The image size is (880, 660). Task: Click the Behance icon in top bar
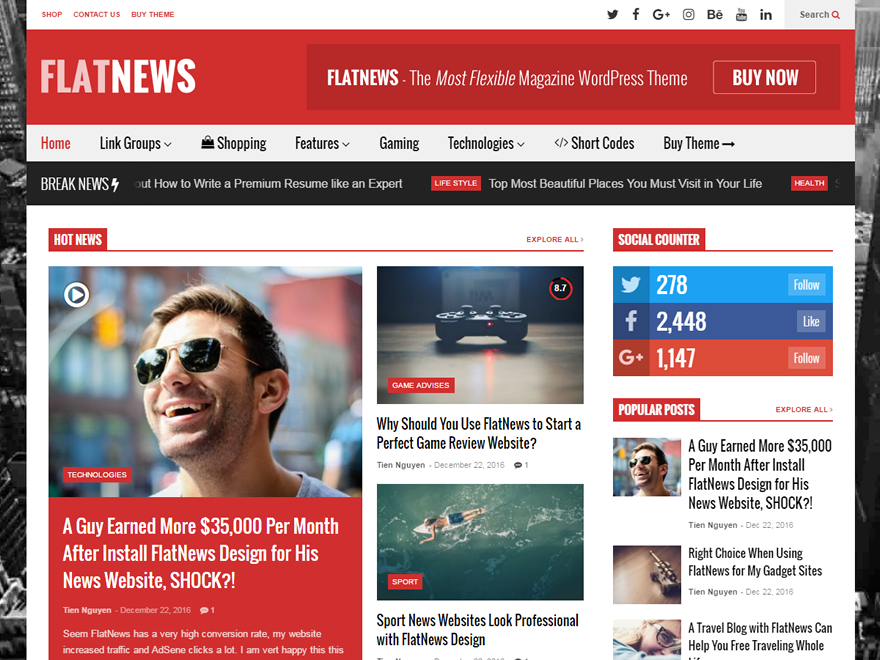coord(714,14)
